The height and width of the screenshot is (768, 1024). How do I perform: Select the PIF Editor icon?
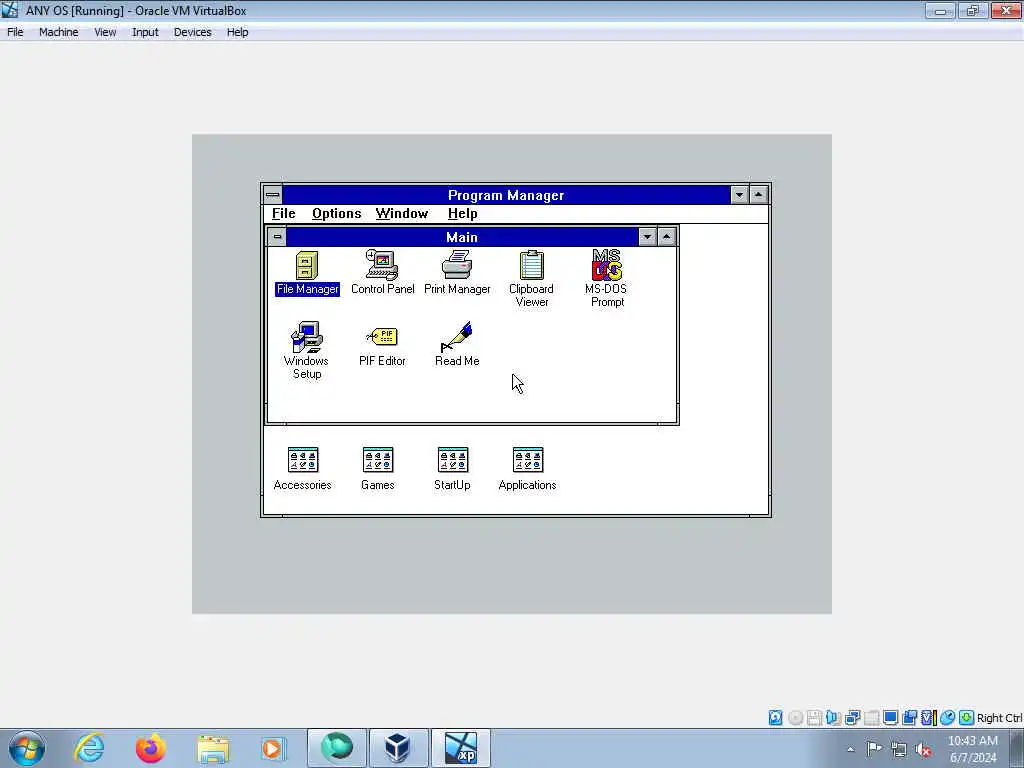(x=382, y=347)
